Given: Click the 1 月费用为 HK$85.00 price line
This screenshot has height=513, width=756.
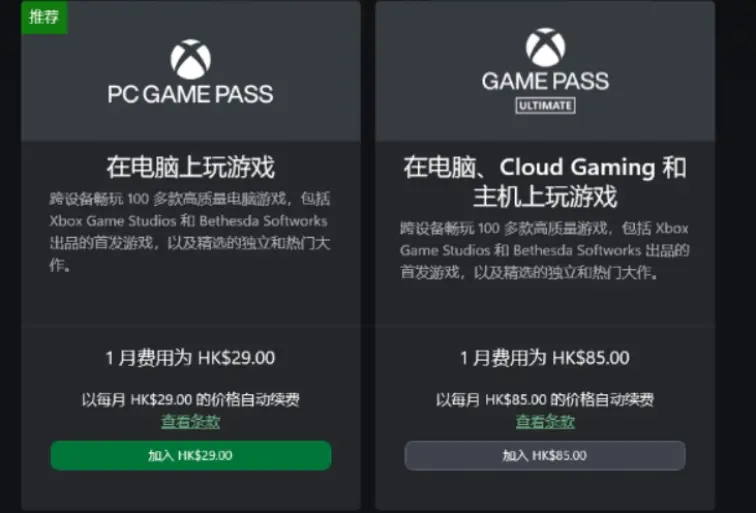Looking at the screenshot, I should coord(545,358).
